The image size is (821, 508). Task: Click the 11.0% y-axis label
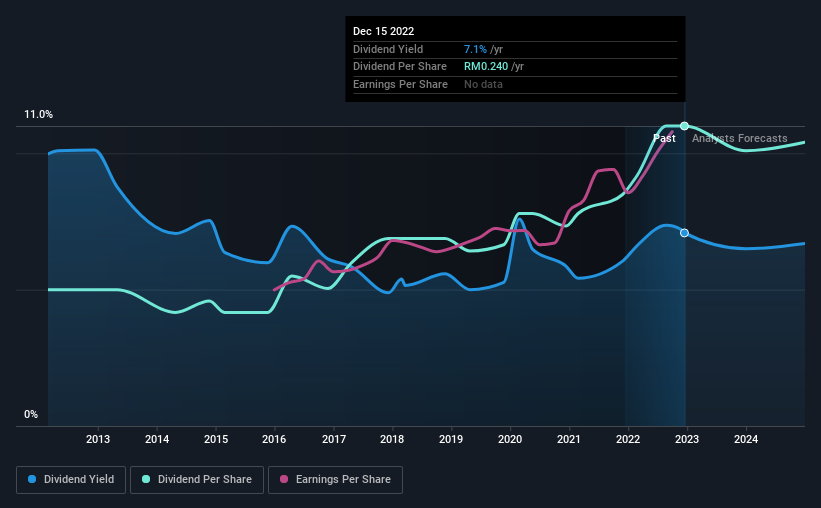pos(38,114)
